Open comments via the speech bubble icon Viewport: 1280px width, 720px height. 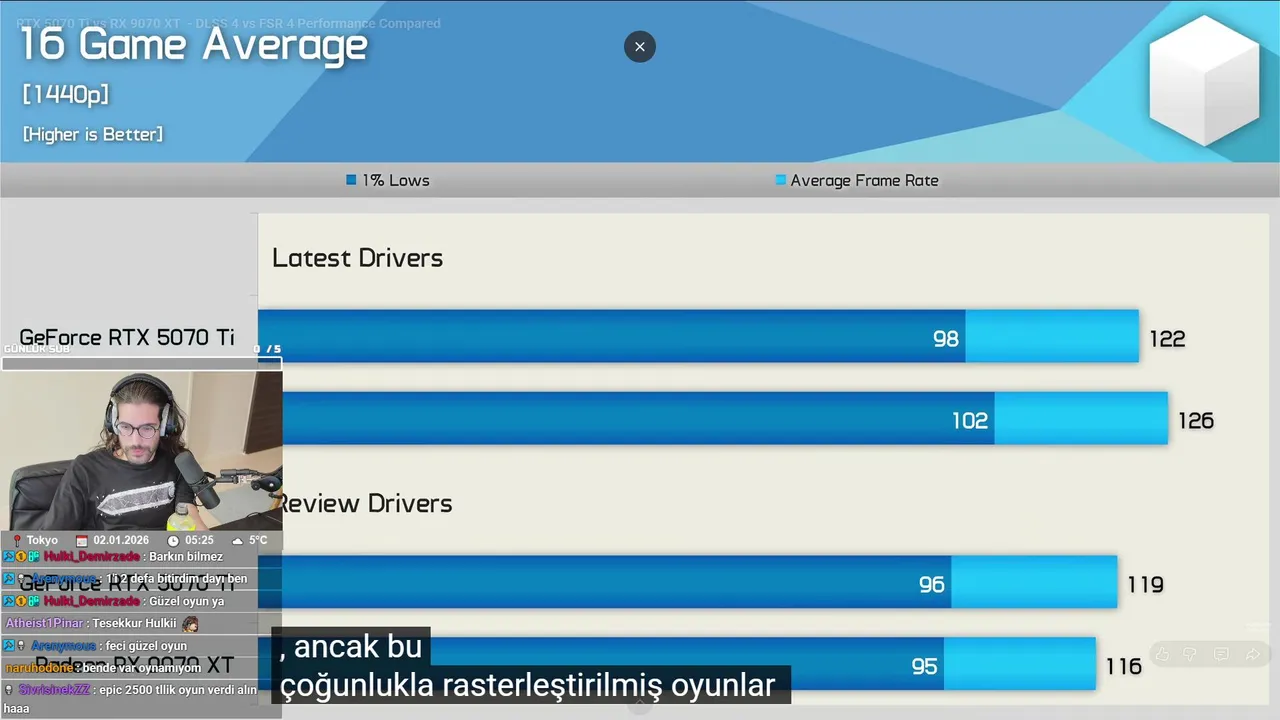[1221, 654]
